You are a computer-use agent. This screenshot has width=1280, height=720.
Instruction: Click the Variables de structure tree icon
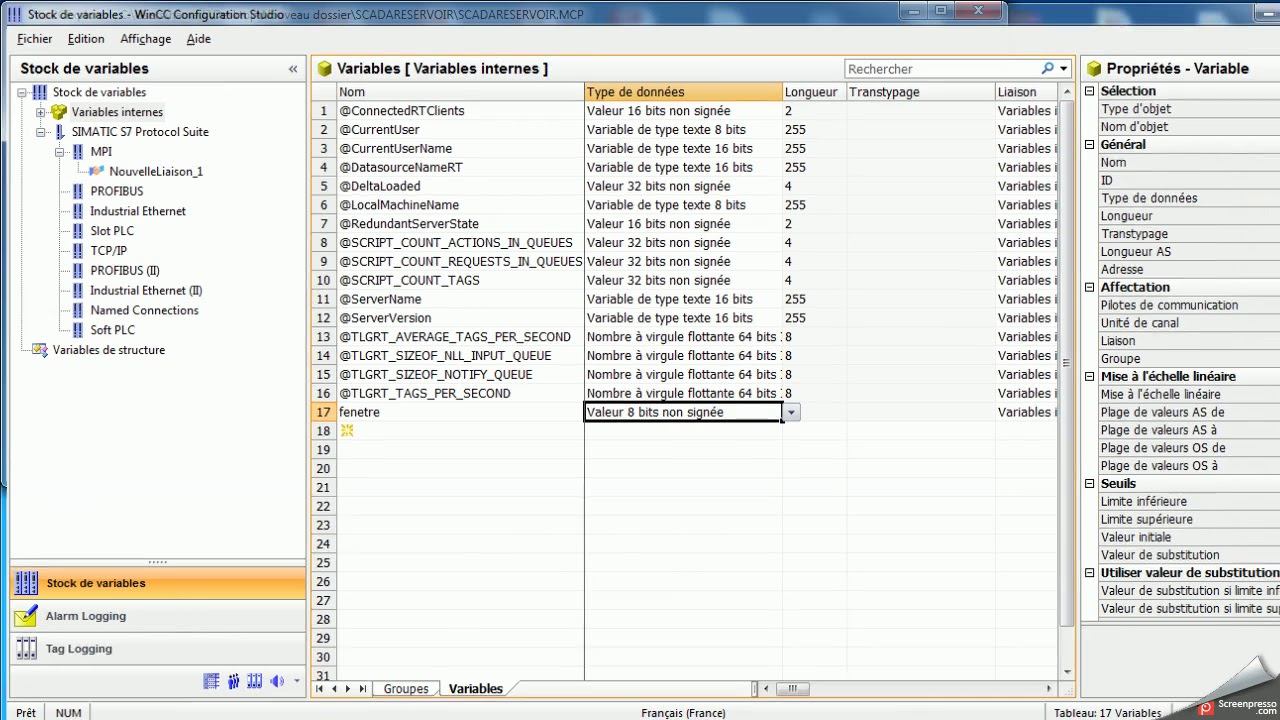pyautogui.click(x=40, y=350)
